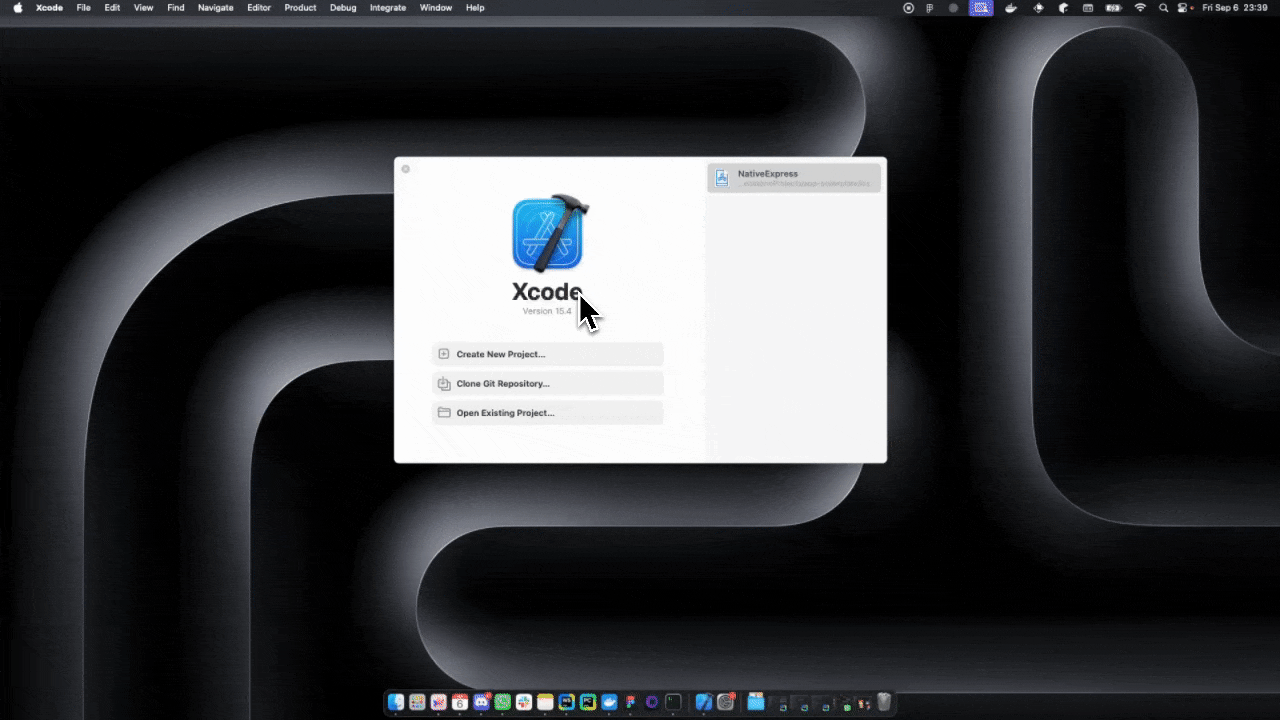Open System Settings from the Dock
Image resolution: width=1280 pixels, height=720 pixels.
coord(726,702)
